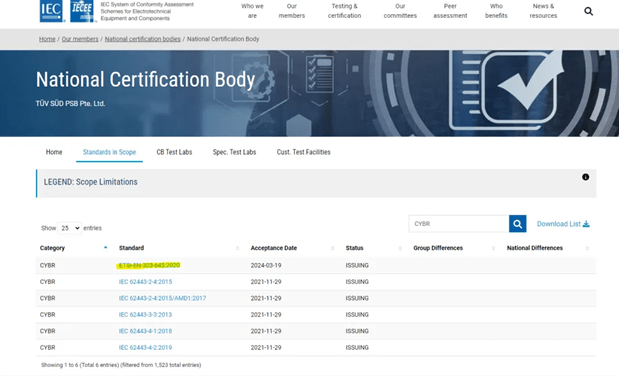Open Peer assessment menu
This screenshot has height=376, width=619.
tap(450, 11)
